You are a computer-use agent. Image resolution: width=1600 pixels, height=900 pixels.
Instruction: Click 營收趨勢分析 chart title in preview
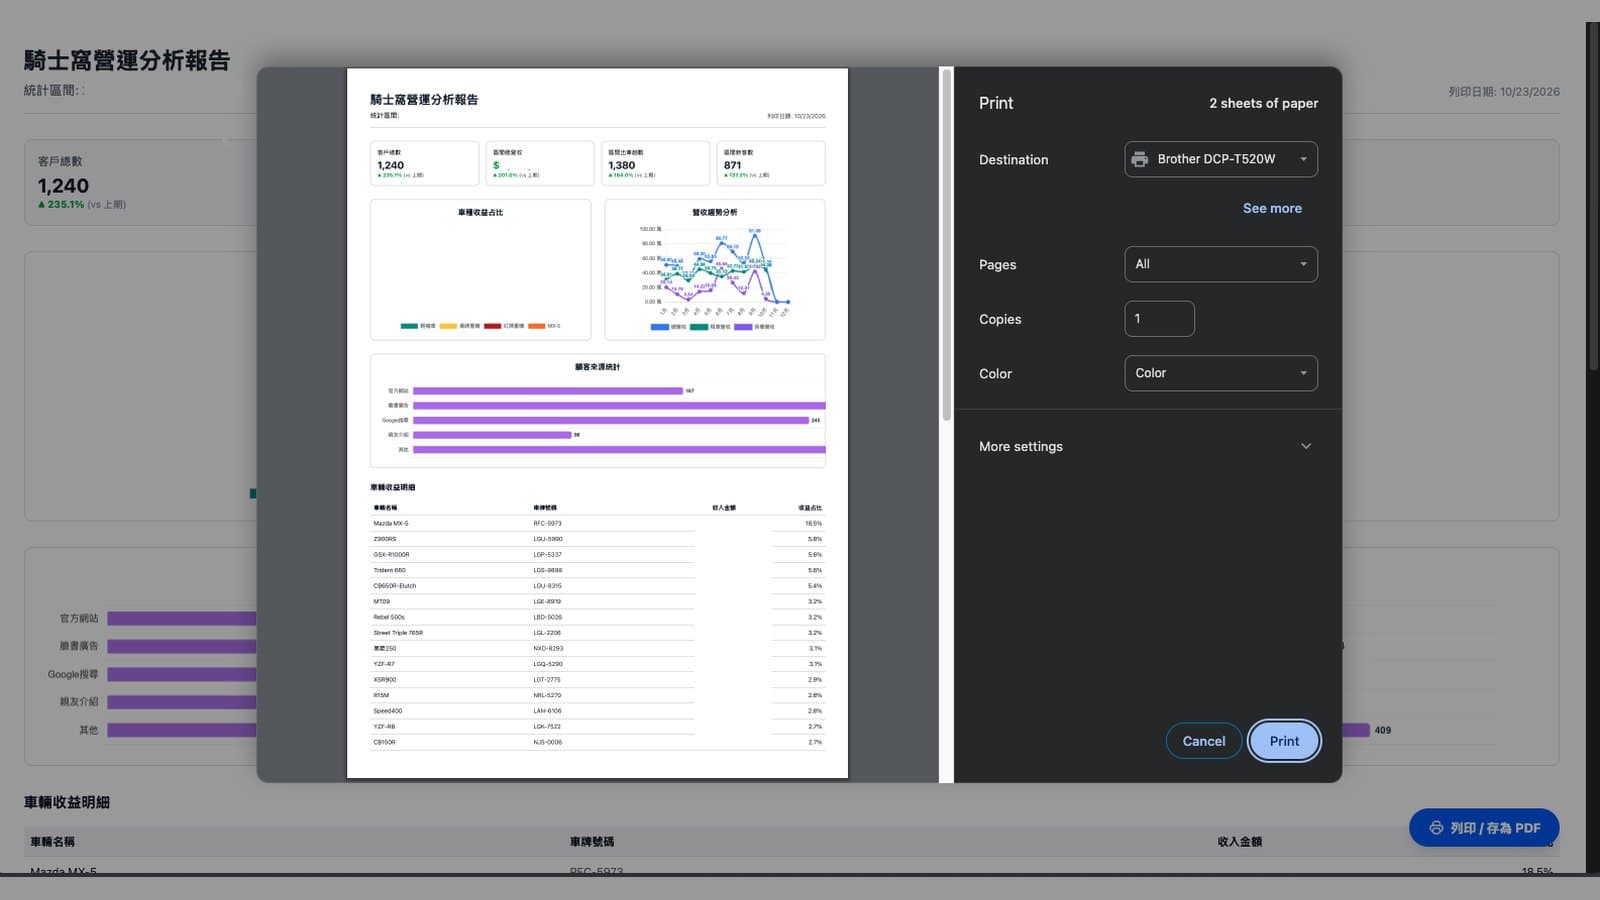(715, 212)
